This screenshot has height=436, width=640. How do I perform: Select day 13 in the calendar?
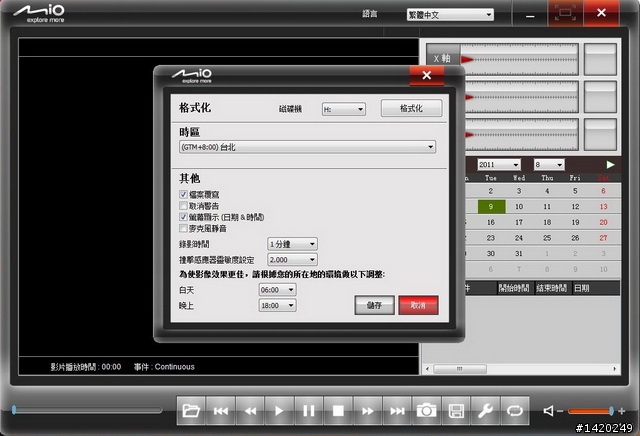click(604, 207)
